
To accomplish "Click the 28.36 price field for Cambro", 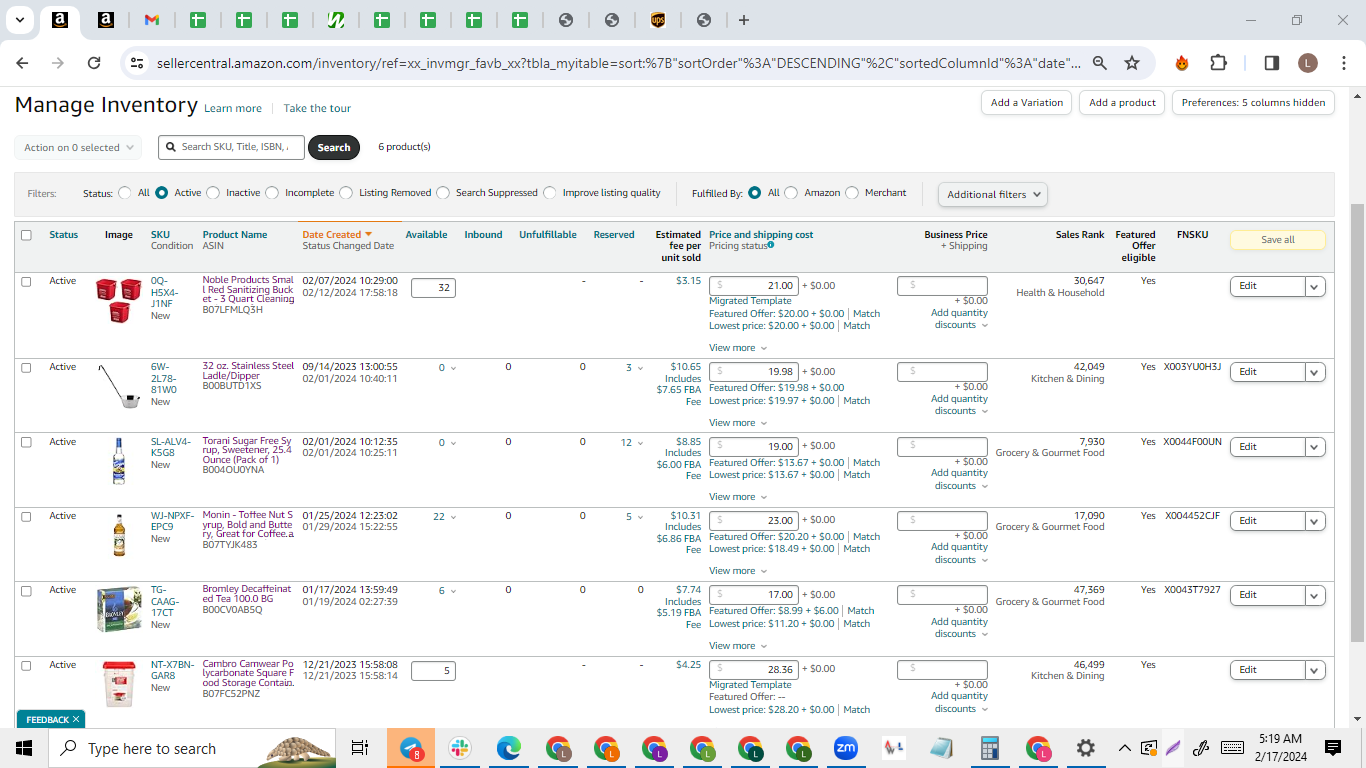I will coord(754,670).
